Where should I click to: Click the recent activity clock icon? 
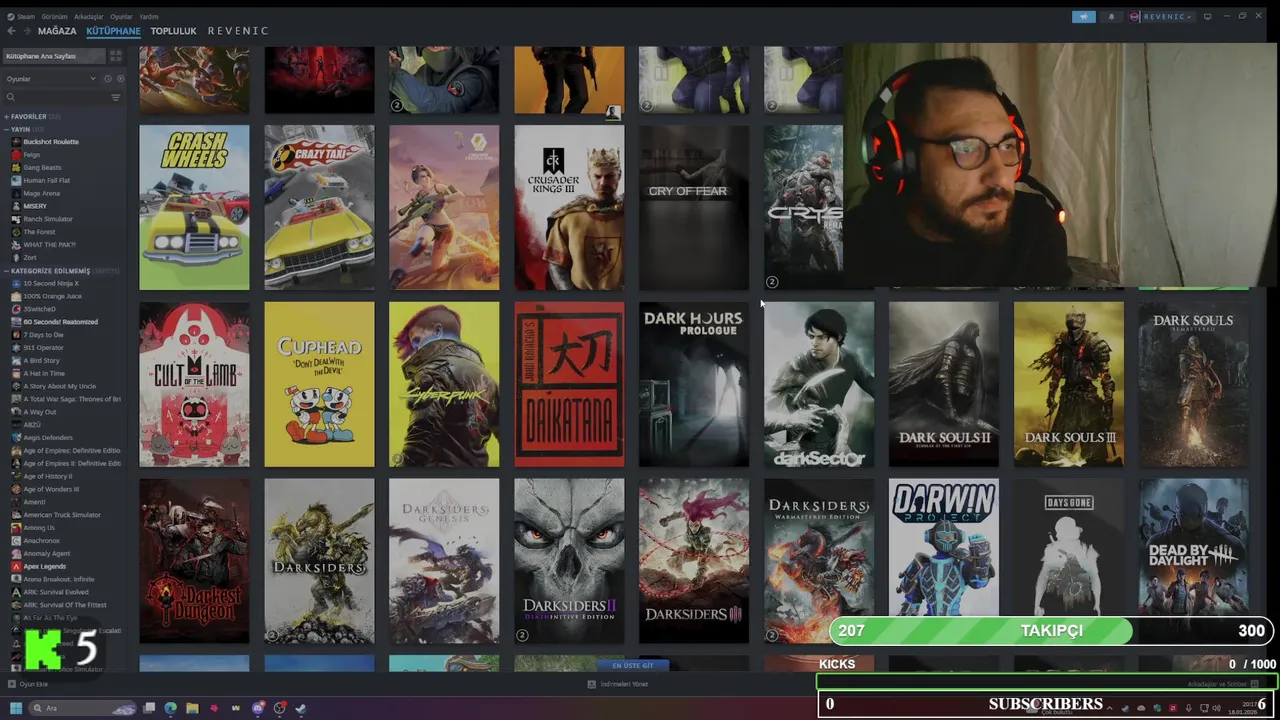tap(108, 78)
